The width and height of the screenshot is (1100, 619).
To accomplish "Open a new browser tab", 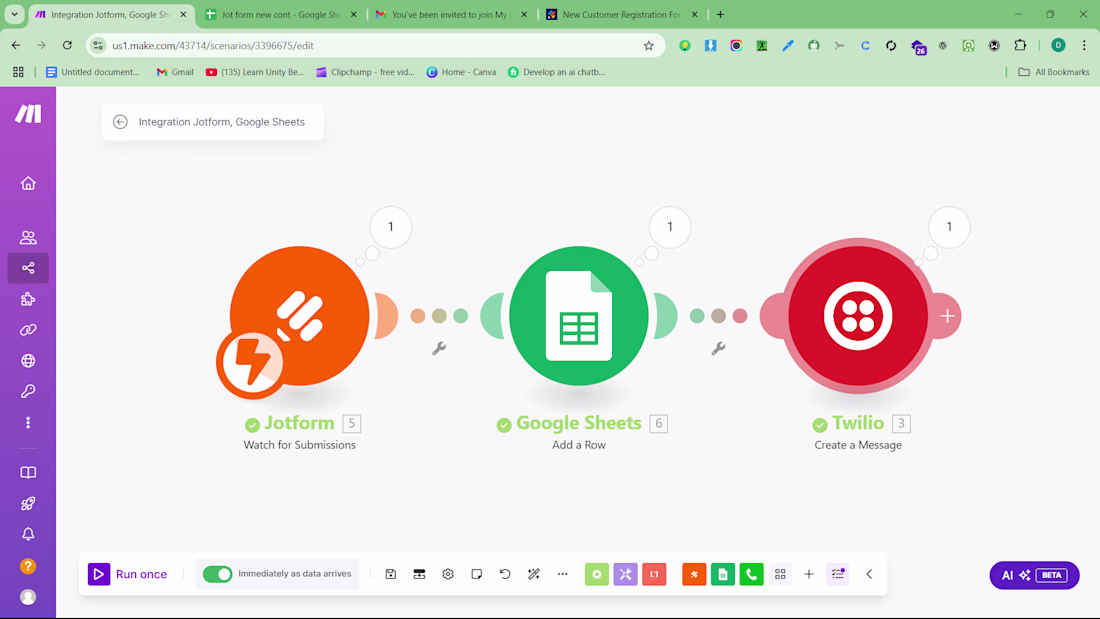I will 720,14.
